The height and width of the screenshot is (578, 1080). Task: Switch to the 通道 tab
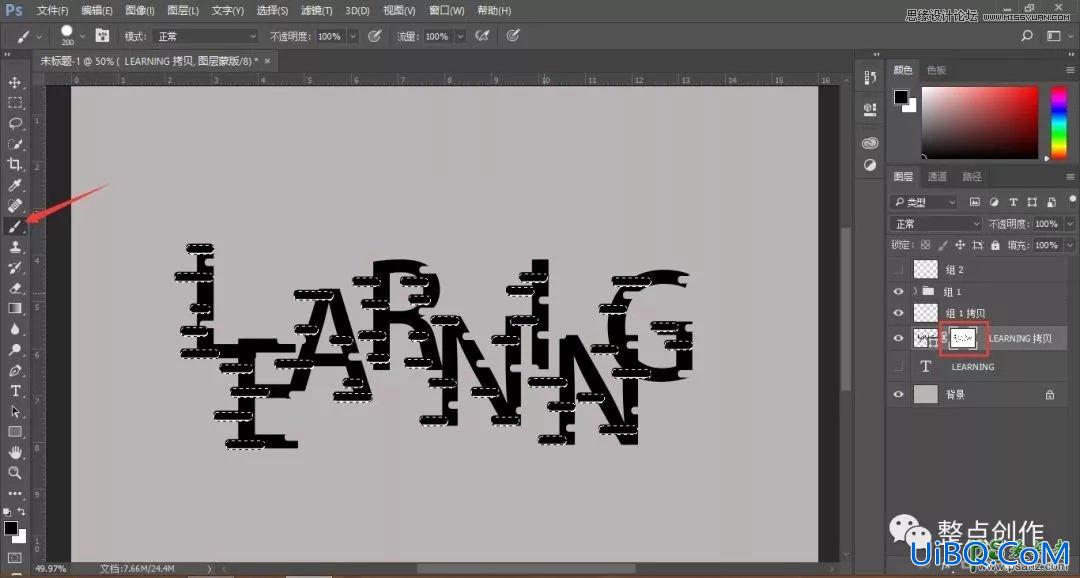click(937, 177)
